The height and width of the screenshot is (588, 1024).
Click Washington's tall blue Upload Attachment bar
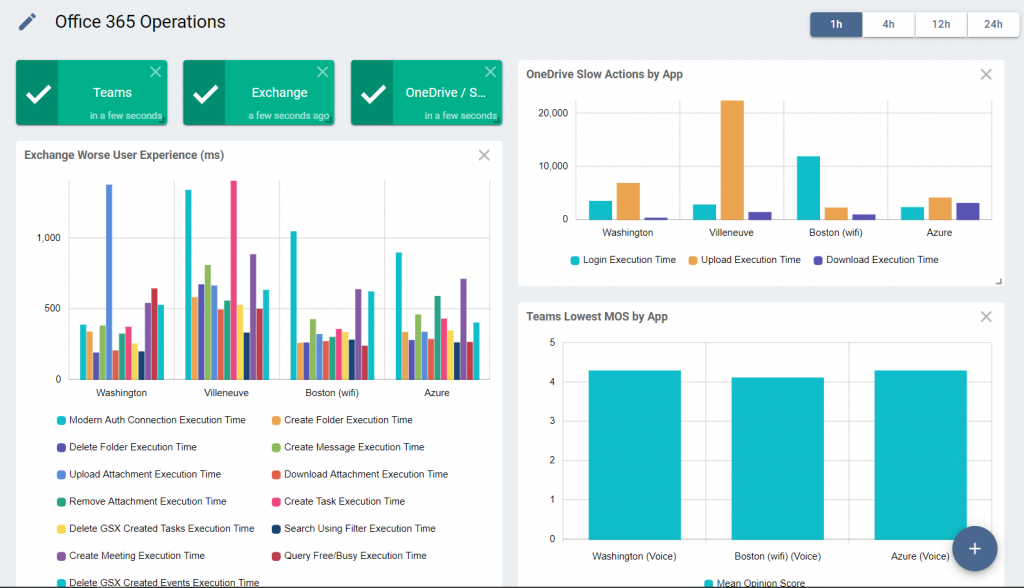coord(109,282)
